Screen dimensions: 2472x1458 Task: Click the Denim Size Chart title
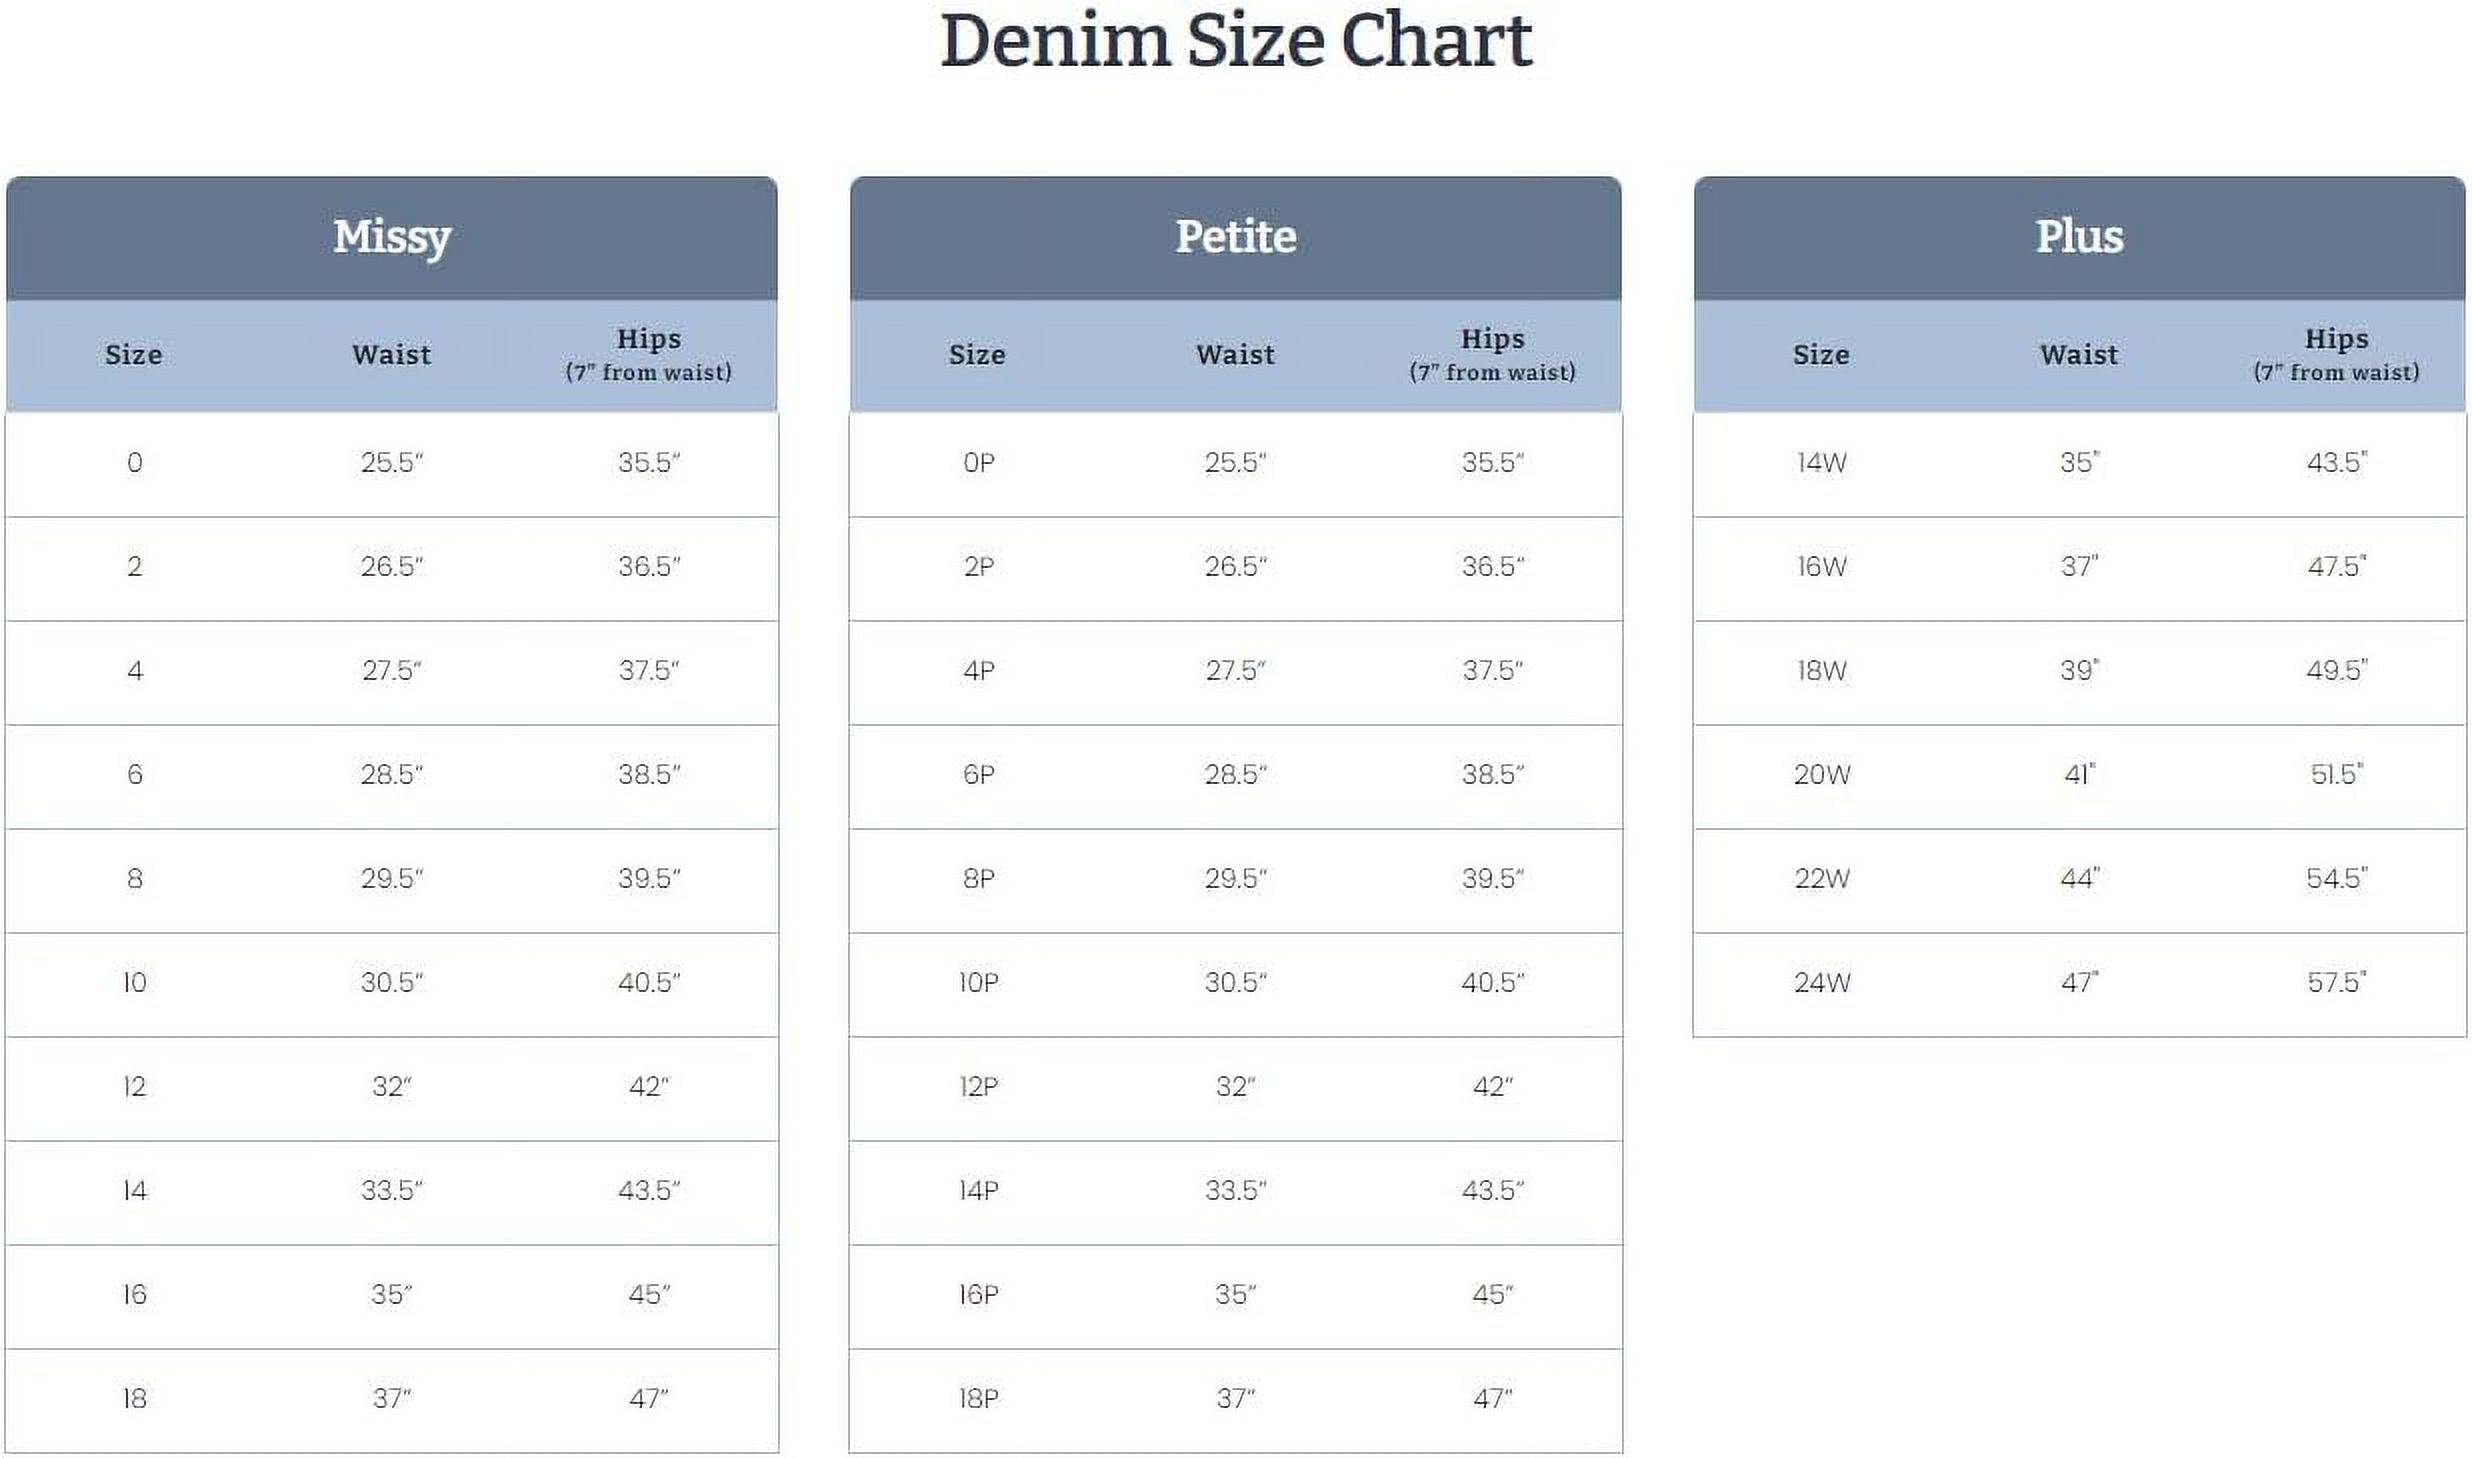coord(1236,42)
